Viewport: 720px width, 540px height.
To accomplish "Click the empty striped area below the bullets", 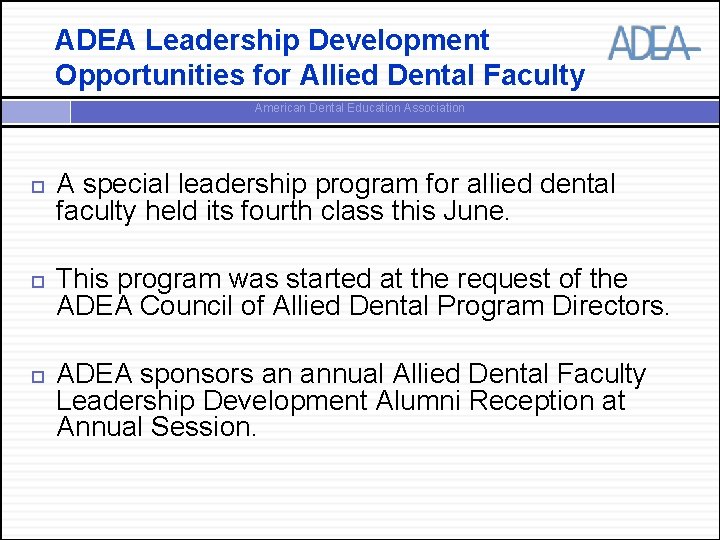I will 360,489.
